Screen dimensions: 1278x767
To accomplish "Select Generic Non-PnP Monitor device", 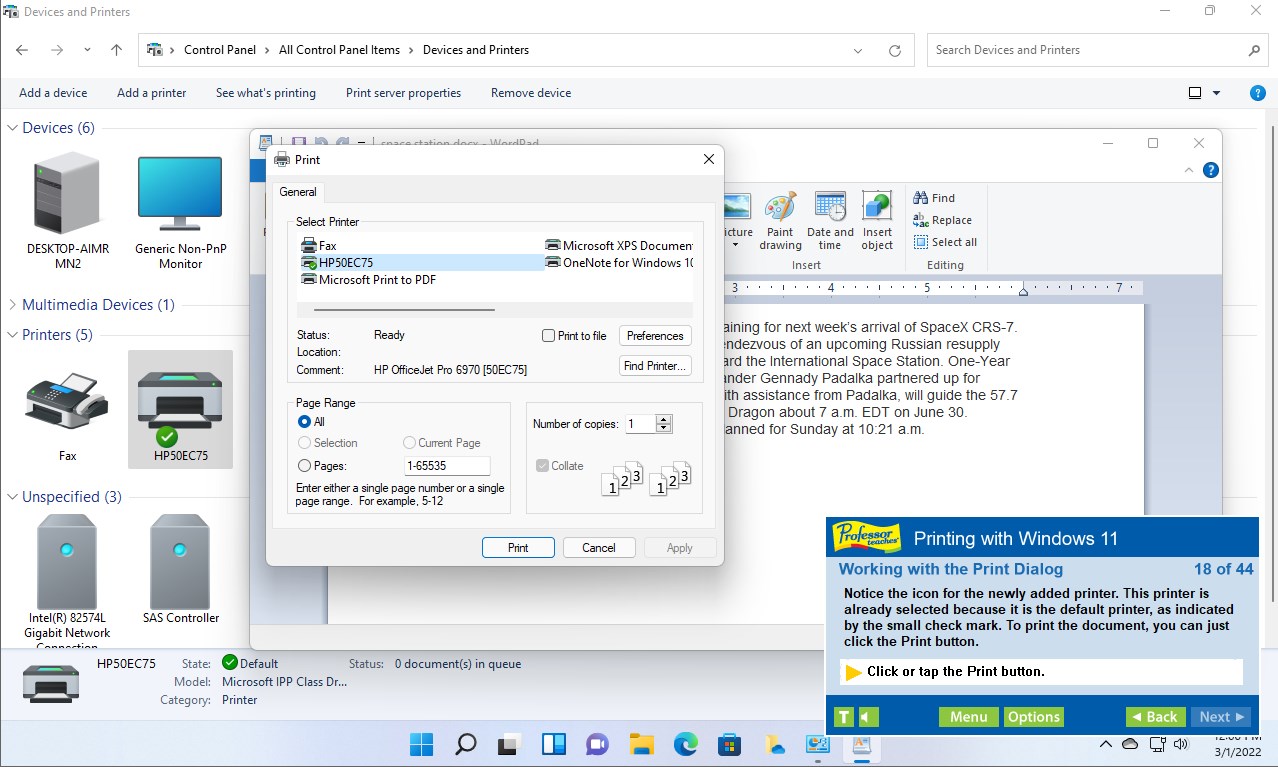I will [180, 211].
